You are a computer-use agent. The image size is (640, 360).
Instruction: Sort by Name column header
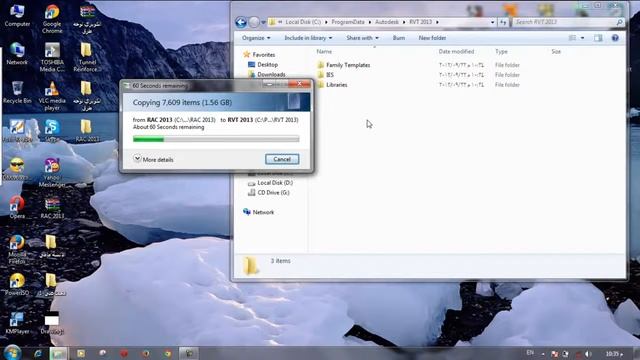(x=324, y=52)
